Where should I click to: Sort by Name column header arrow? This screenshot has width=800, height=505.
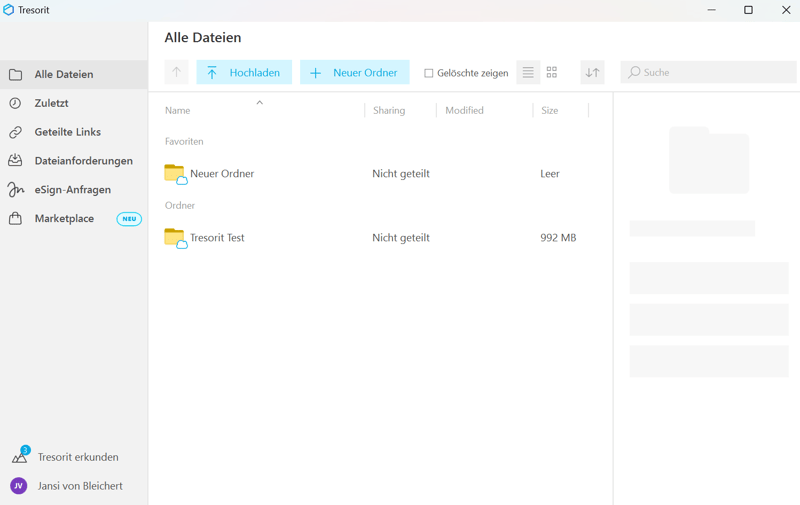[259, 103]
